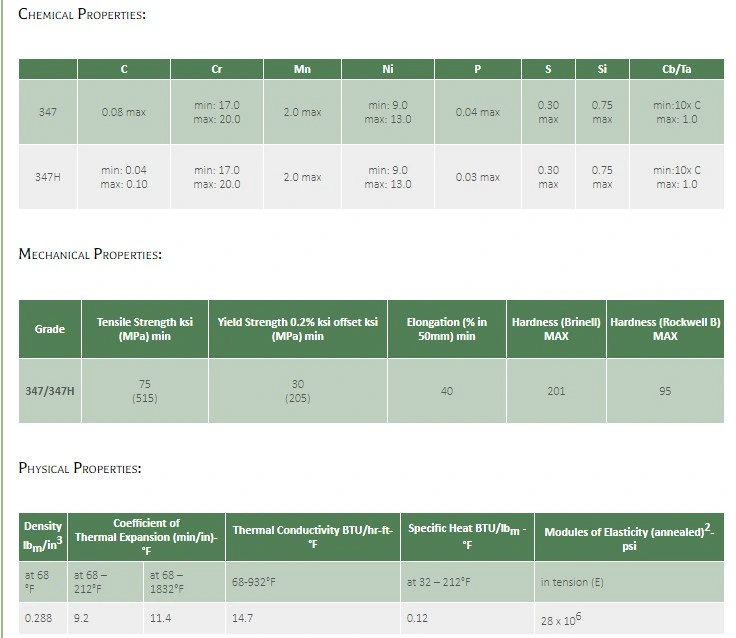Select the Mn column header
The height and width of the screenshot is (638, 736).
pos(302,69)
